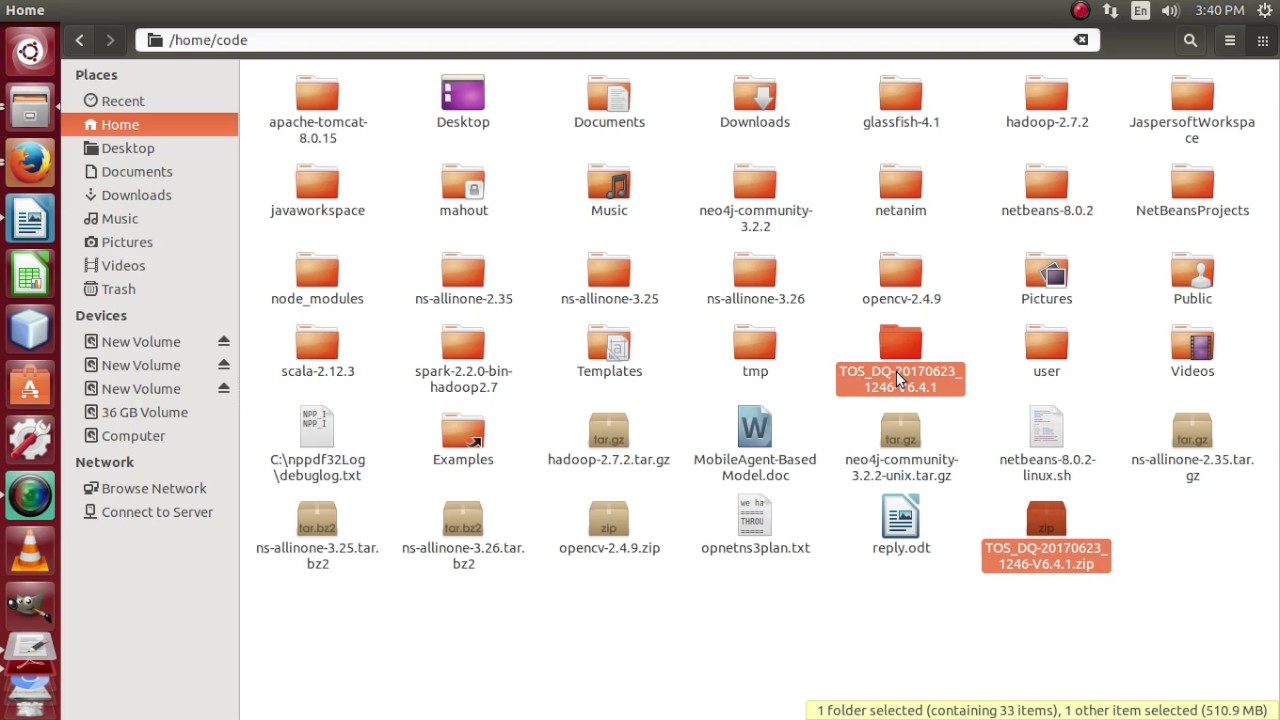Open the system power gear menu

coord(1265,10)
